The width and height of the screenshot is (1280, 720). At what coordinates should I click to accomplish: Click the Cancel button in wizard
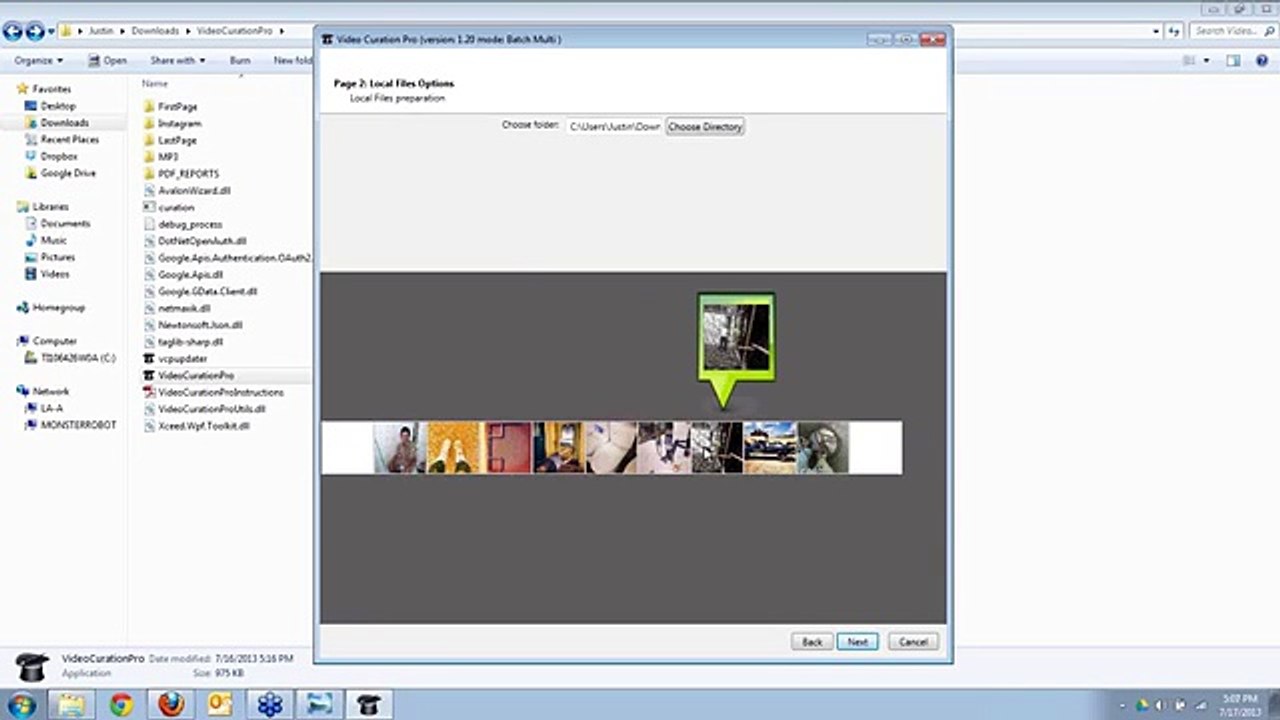[913, 642]
